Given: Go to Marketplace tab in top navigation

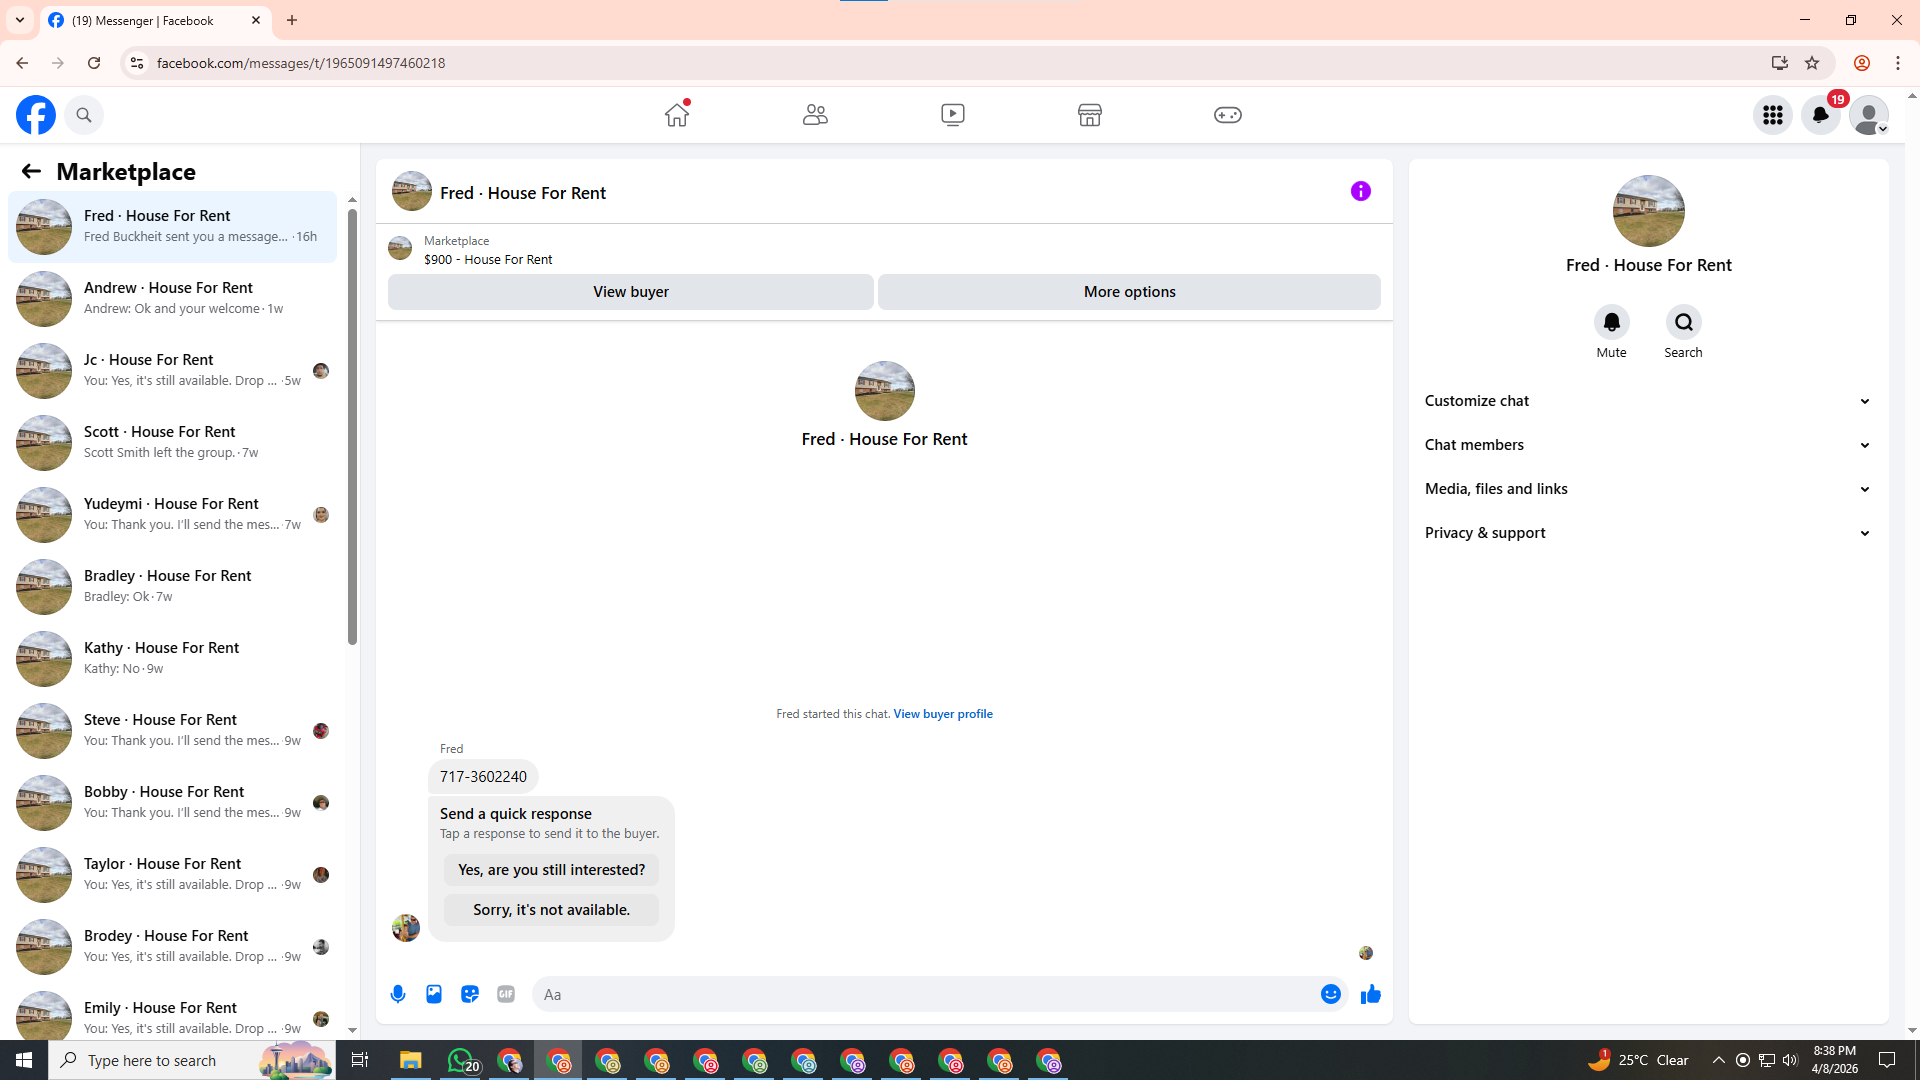Looking at the screenshot, I should pos(1090,115).
